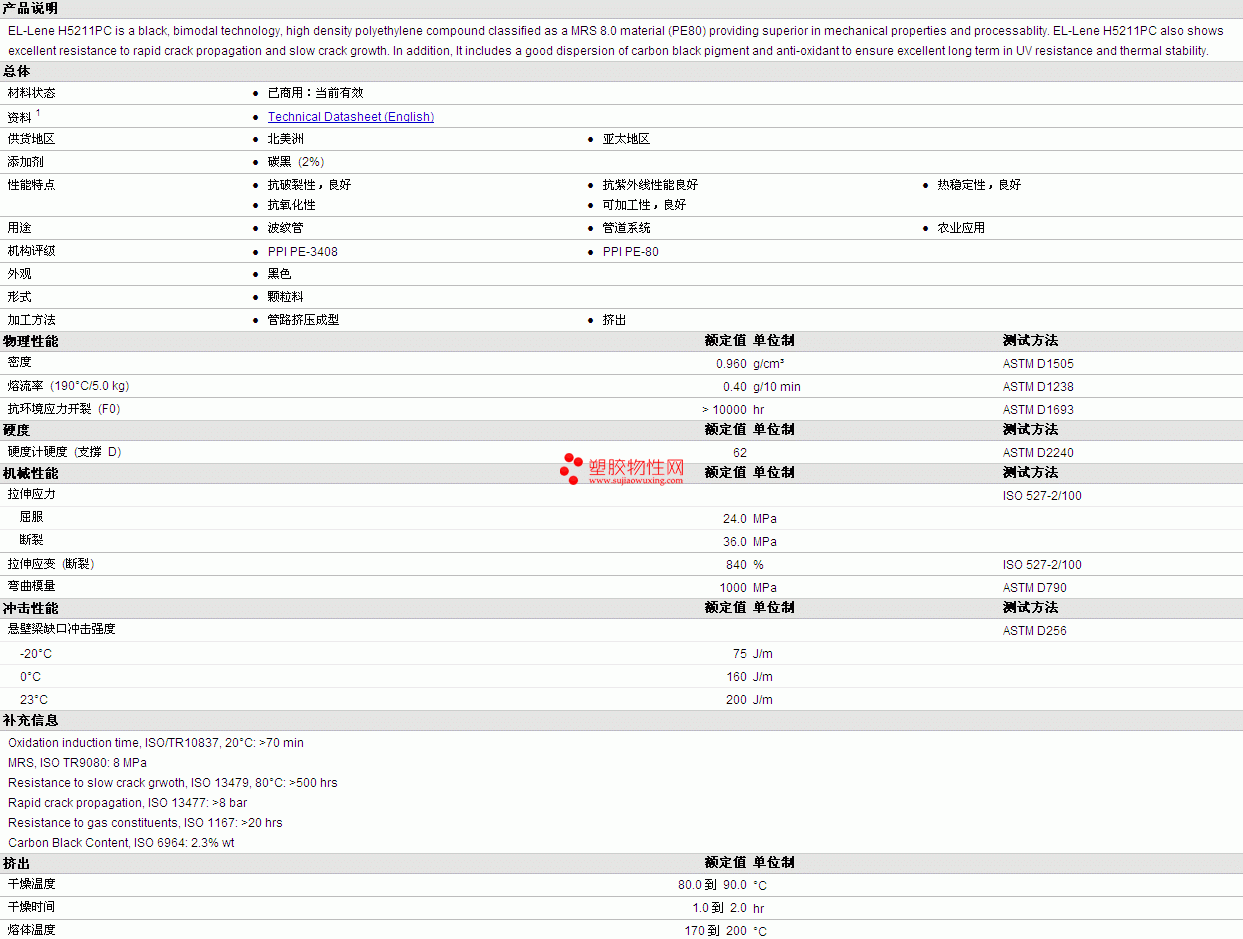Image resolution: width=1243 pixels, height=939 pixels.
Task: Click the Resistance to gas constituents line
Action: [145, 823]
